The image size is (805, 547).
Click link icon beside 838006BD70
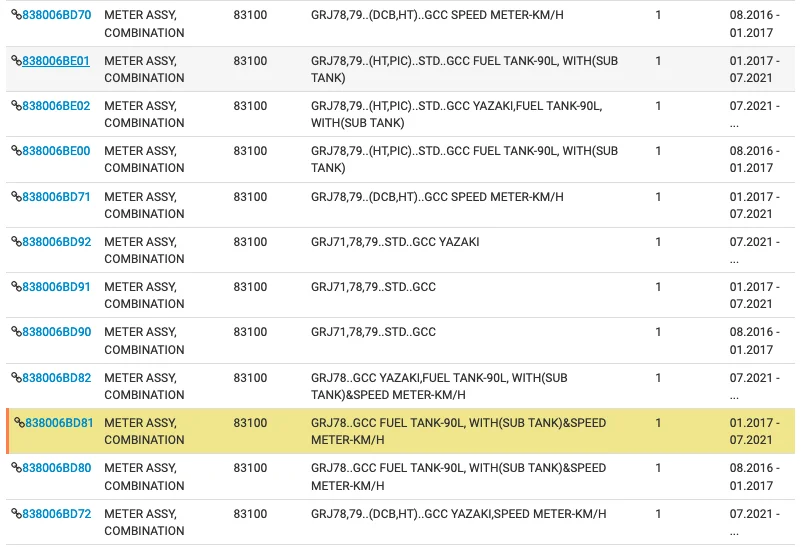(x=16, y=15)
